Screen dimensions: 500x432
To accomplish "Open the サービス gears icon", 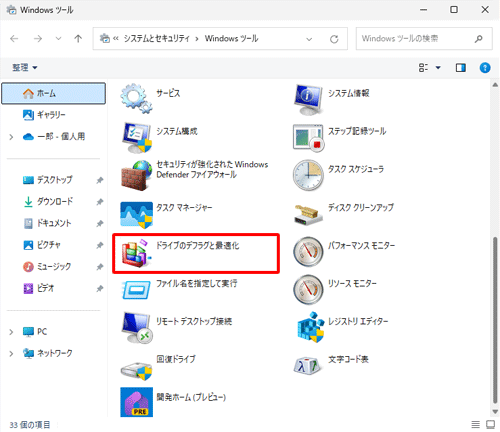I will tap(137, 98).
